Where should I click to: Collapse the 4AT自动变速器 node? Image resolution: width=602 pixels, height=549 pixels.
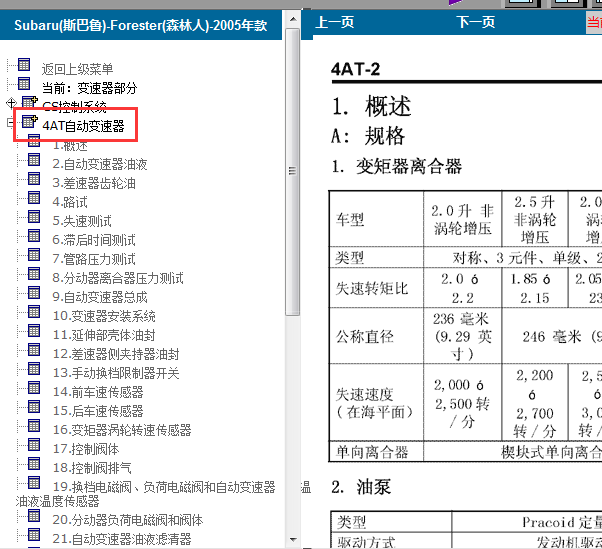tap(10, 123)
